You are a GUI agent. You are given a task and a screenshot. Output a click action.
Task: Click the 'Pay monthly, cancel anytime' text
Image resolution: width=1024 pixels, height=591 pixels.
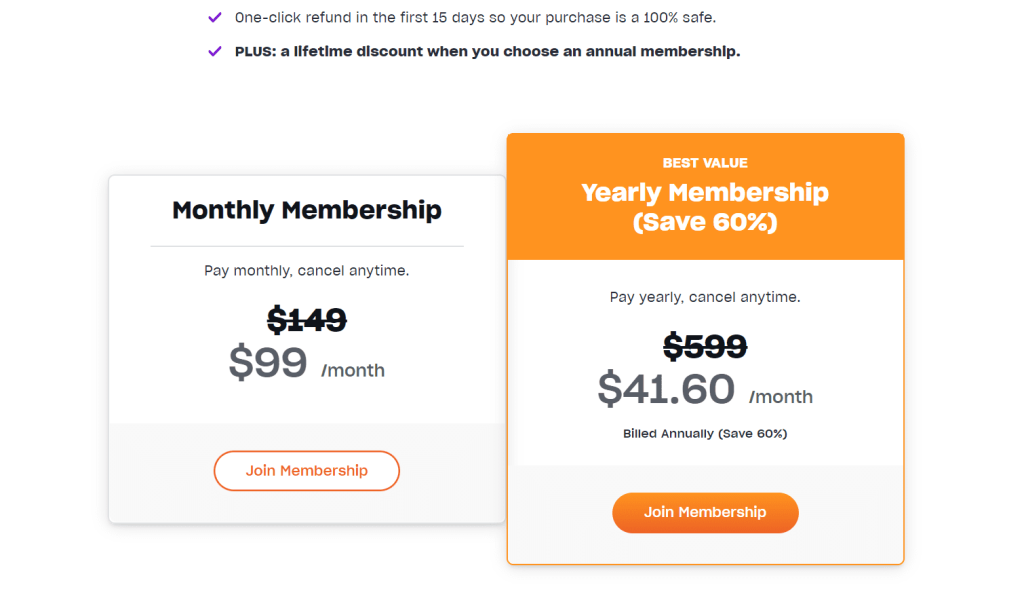307,270
